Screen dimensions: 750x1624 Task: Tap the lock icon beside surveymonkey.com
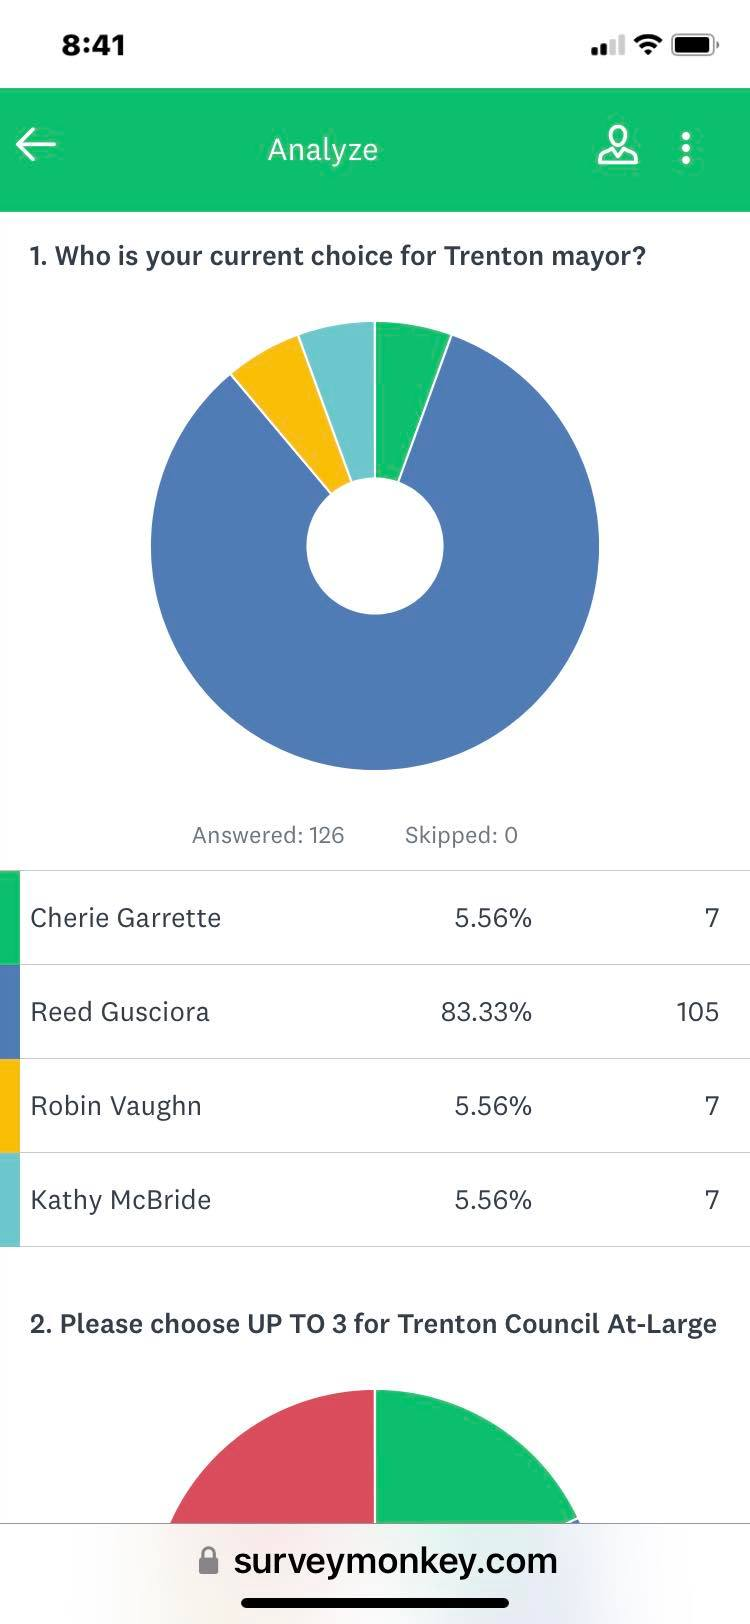coord(208,1561)
